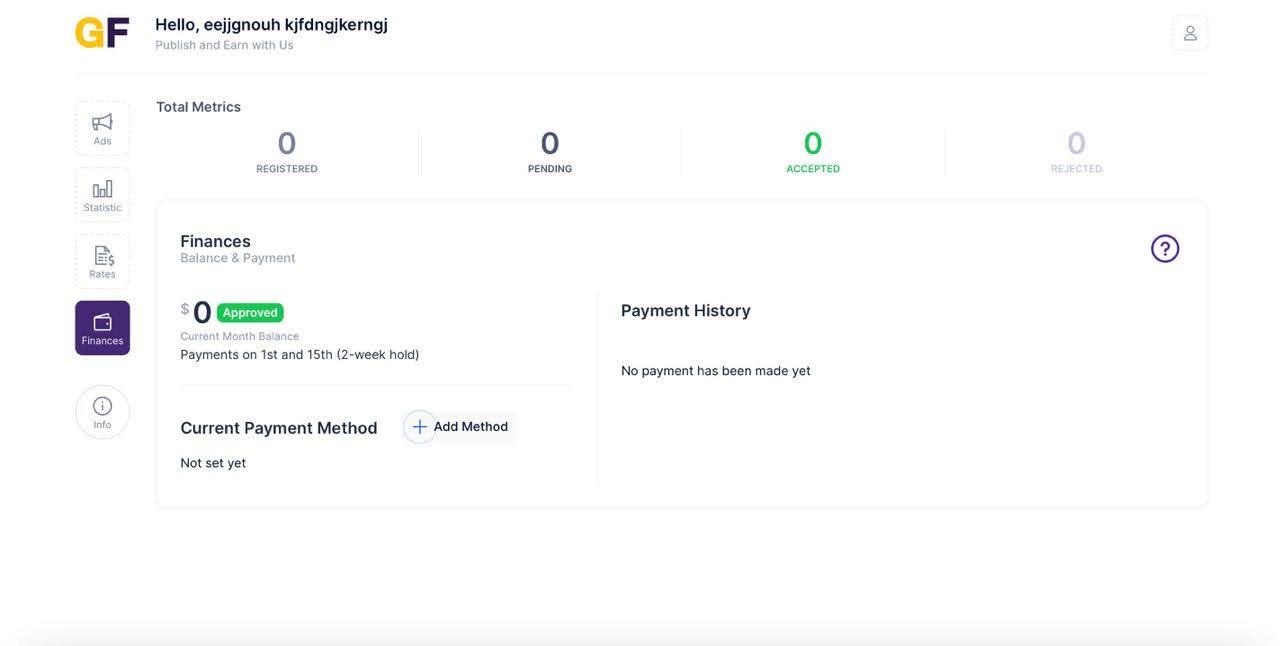The height and width of the screenshot is (646, 1280).
Task: Click the GF logo
Action: tap(102, 32)
